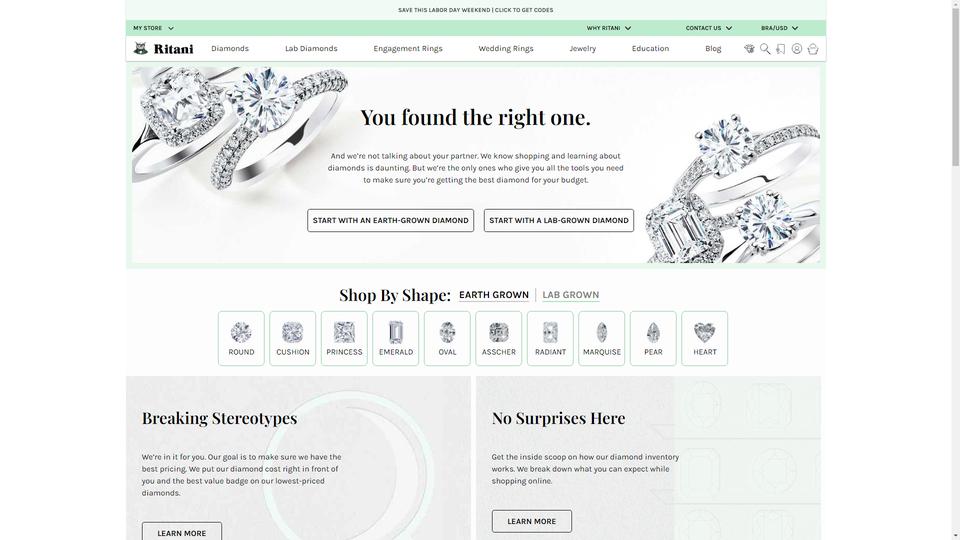This screenshot has width=960, height=540.
Task: Open the user account icon
Action: point(797,49)
